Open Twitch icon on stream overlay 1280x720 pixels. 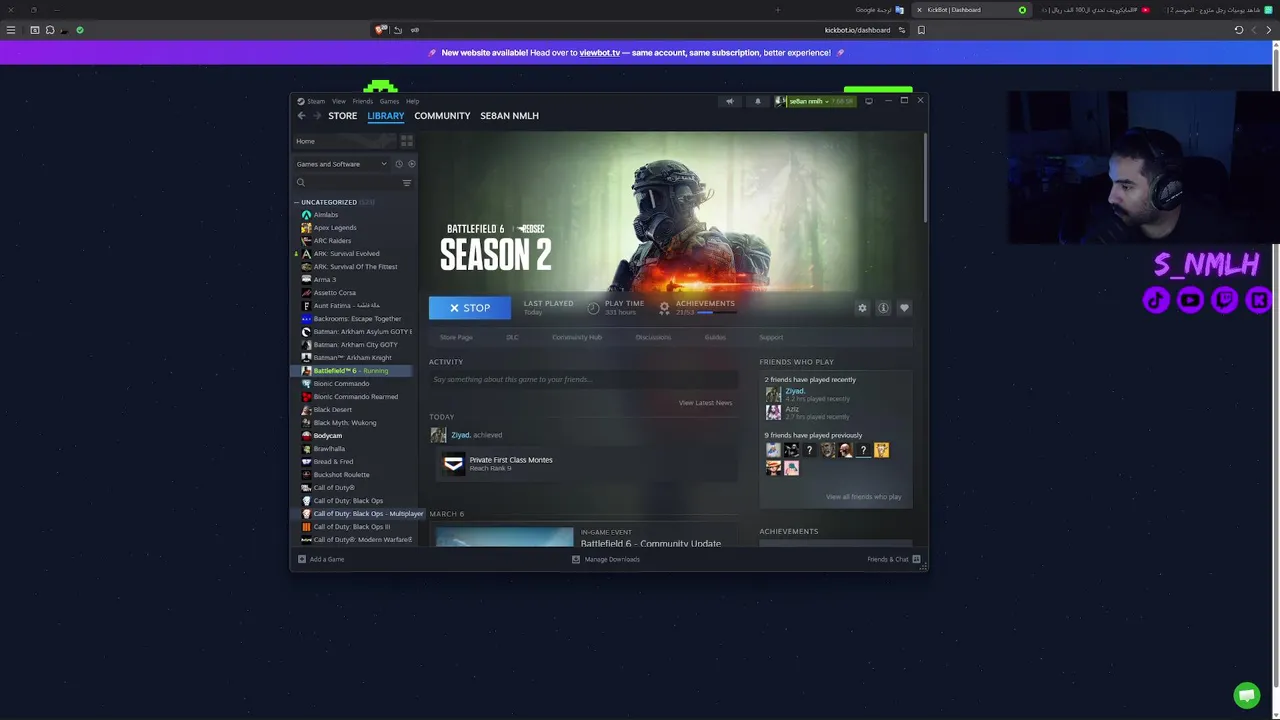[x=1224, y=300]
